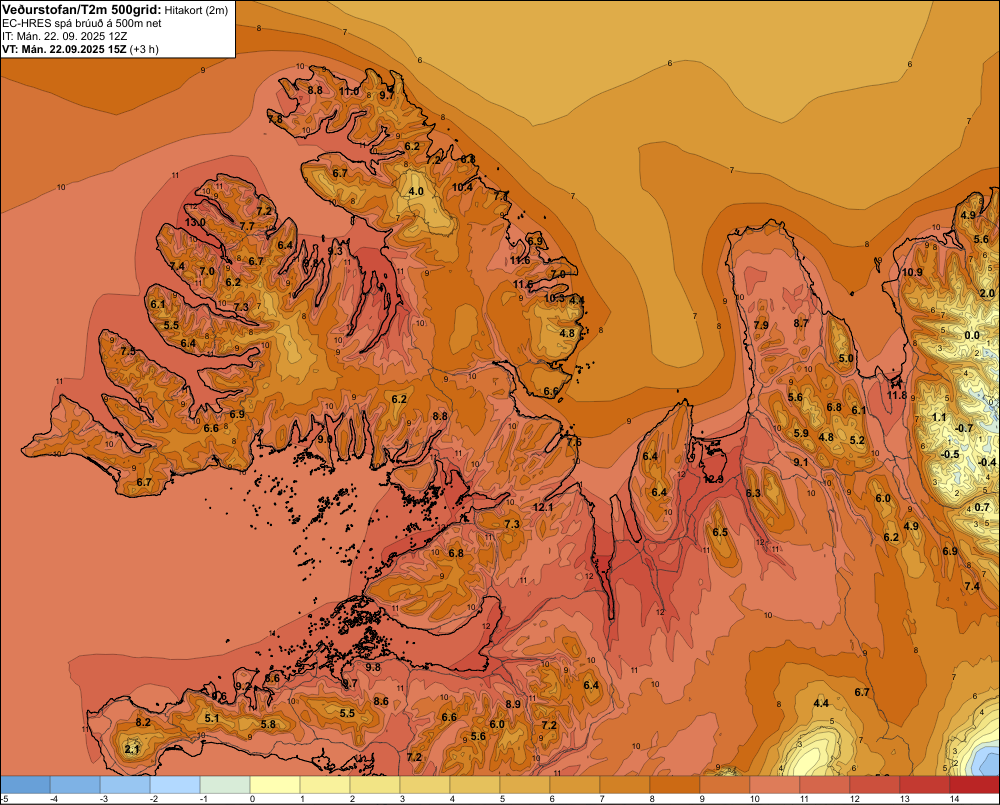Click the '9.8' temperature value on the map
The image size is (1000, 805).
click(x=373, y=667)
